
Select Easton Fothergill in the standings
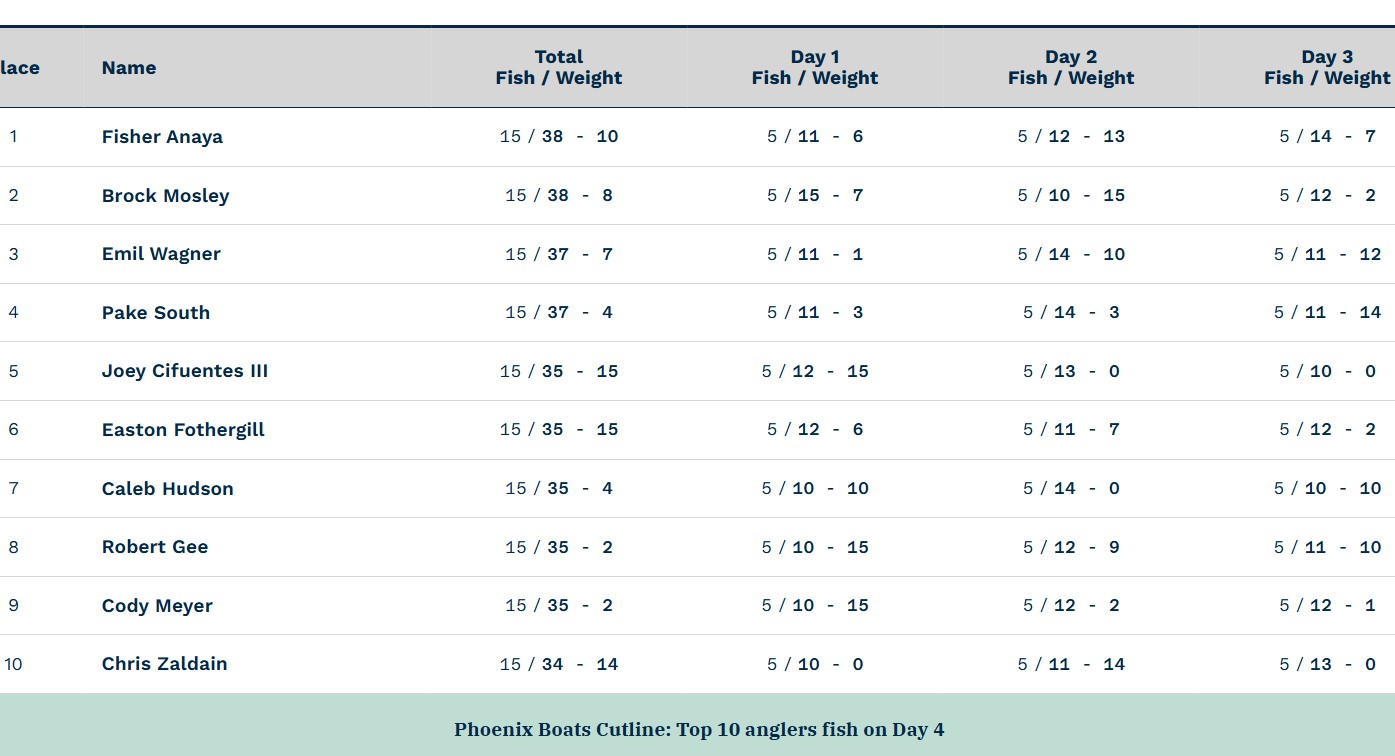183,430
